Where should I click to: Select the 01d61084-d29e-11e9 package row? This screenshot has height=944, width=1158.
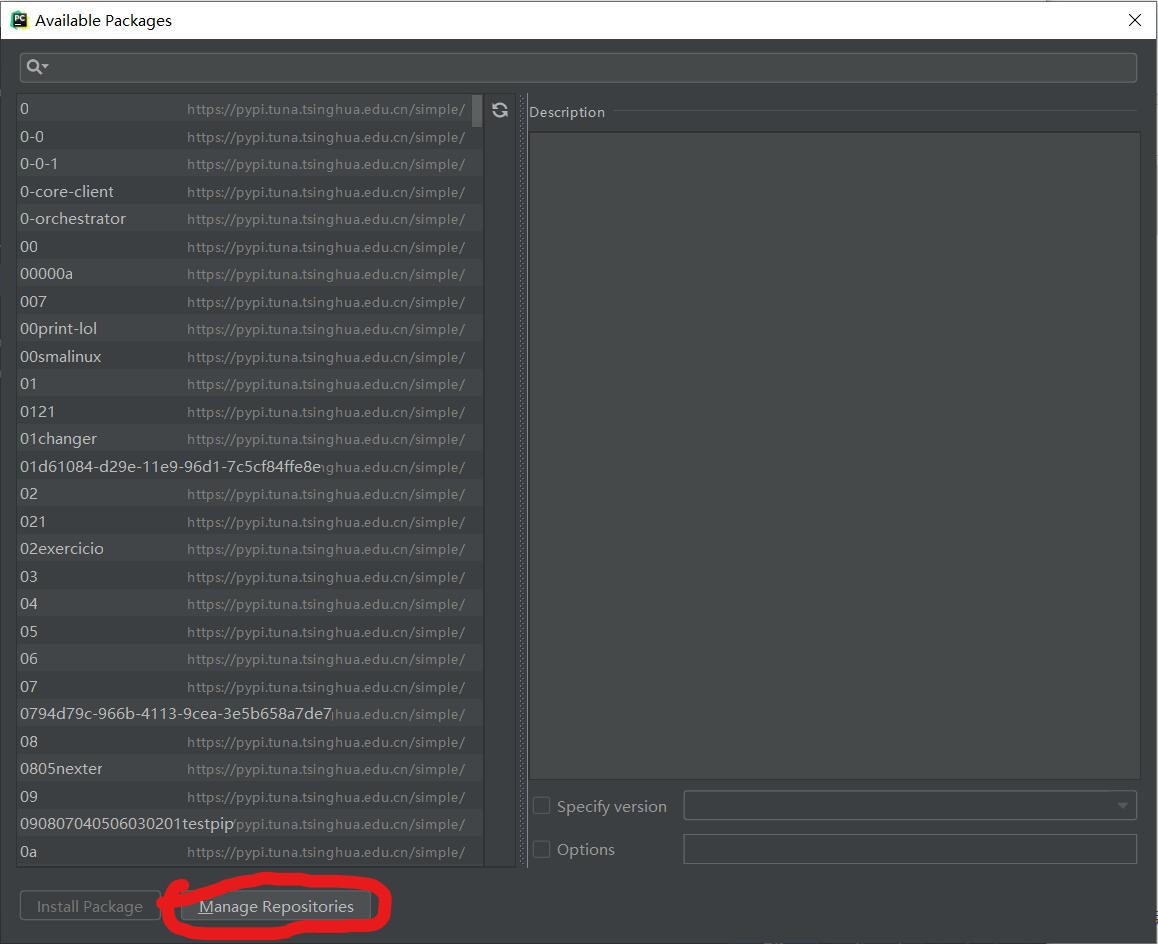coord(250,467)
